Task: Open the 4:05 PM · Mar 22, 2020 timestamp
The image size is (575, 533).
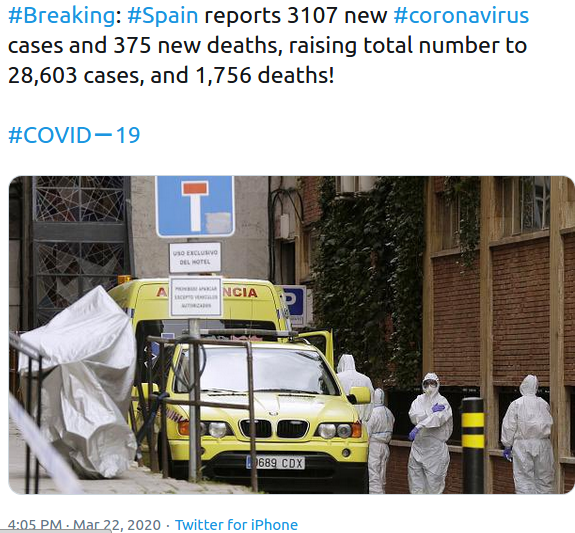Action: click(x=84, y=525)
